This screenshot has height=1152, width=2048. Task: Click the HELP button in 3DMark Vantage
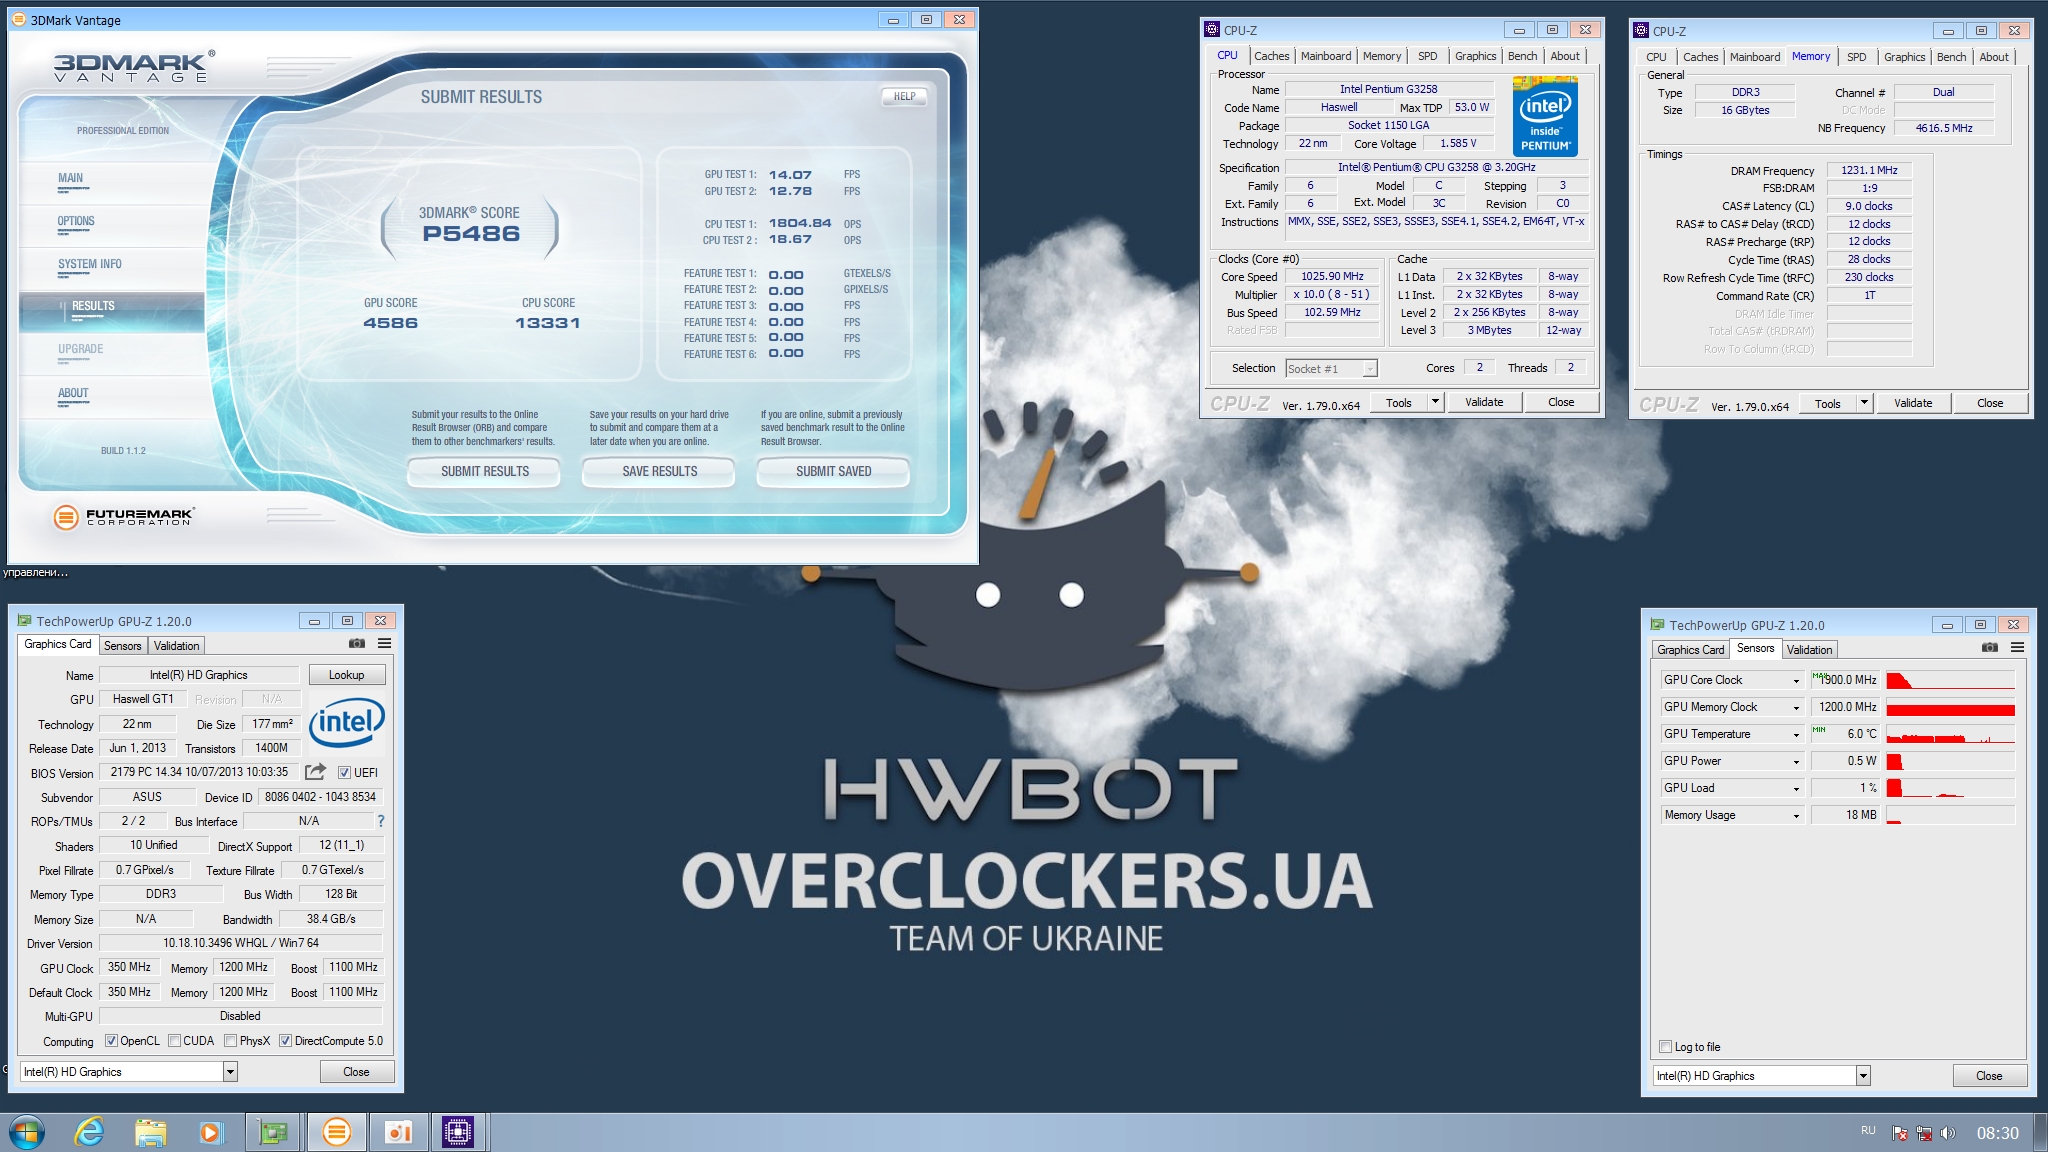click(905, 96)
